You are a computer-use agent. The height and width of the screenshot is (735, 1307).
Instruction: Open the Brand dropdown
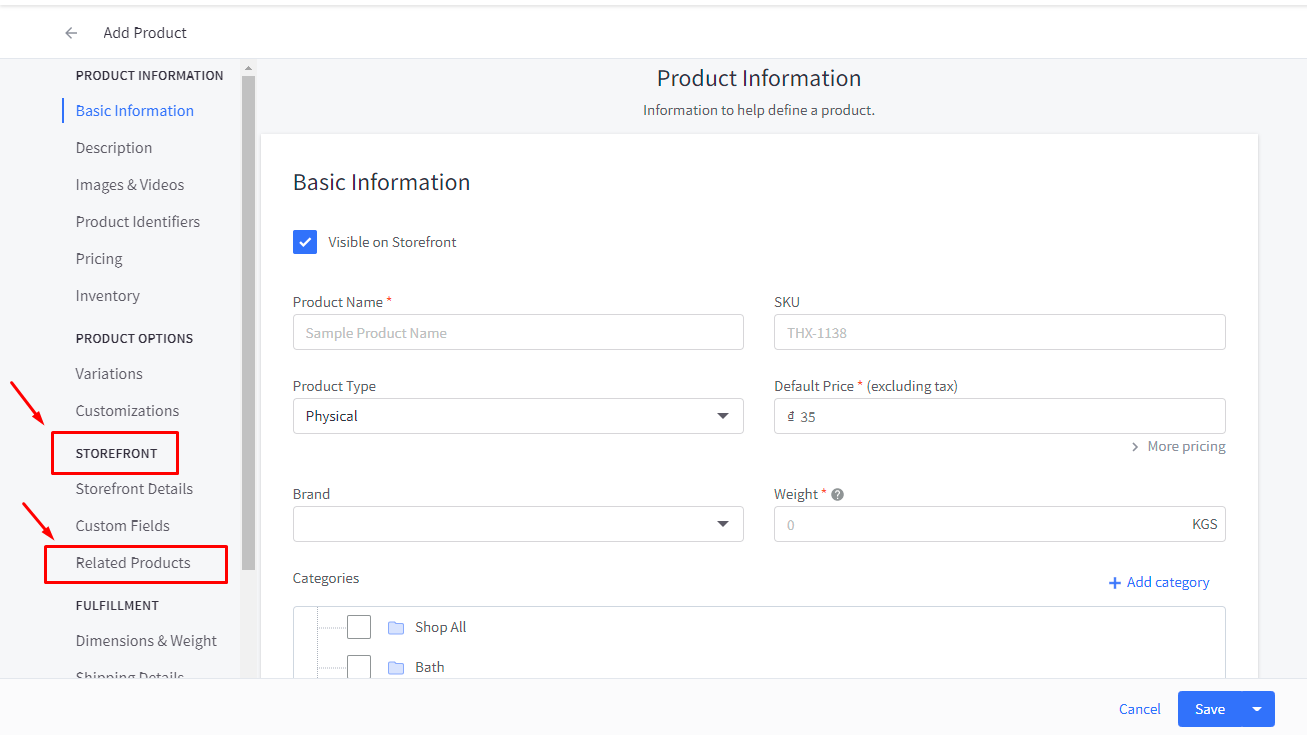(x=517, y=524)
